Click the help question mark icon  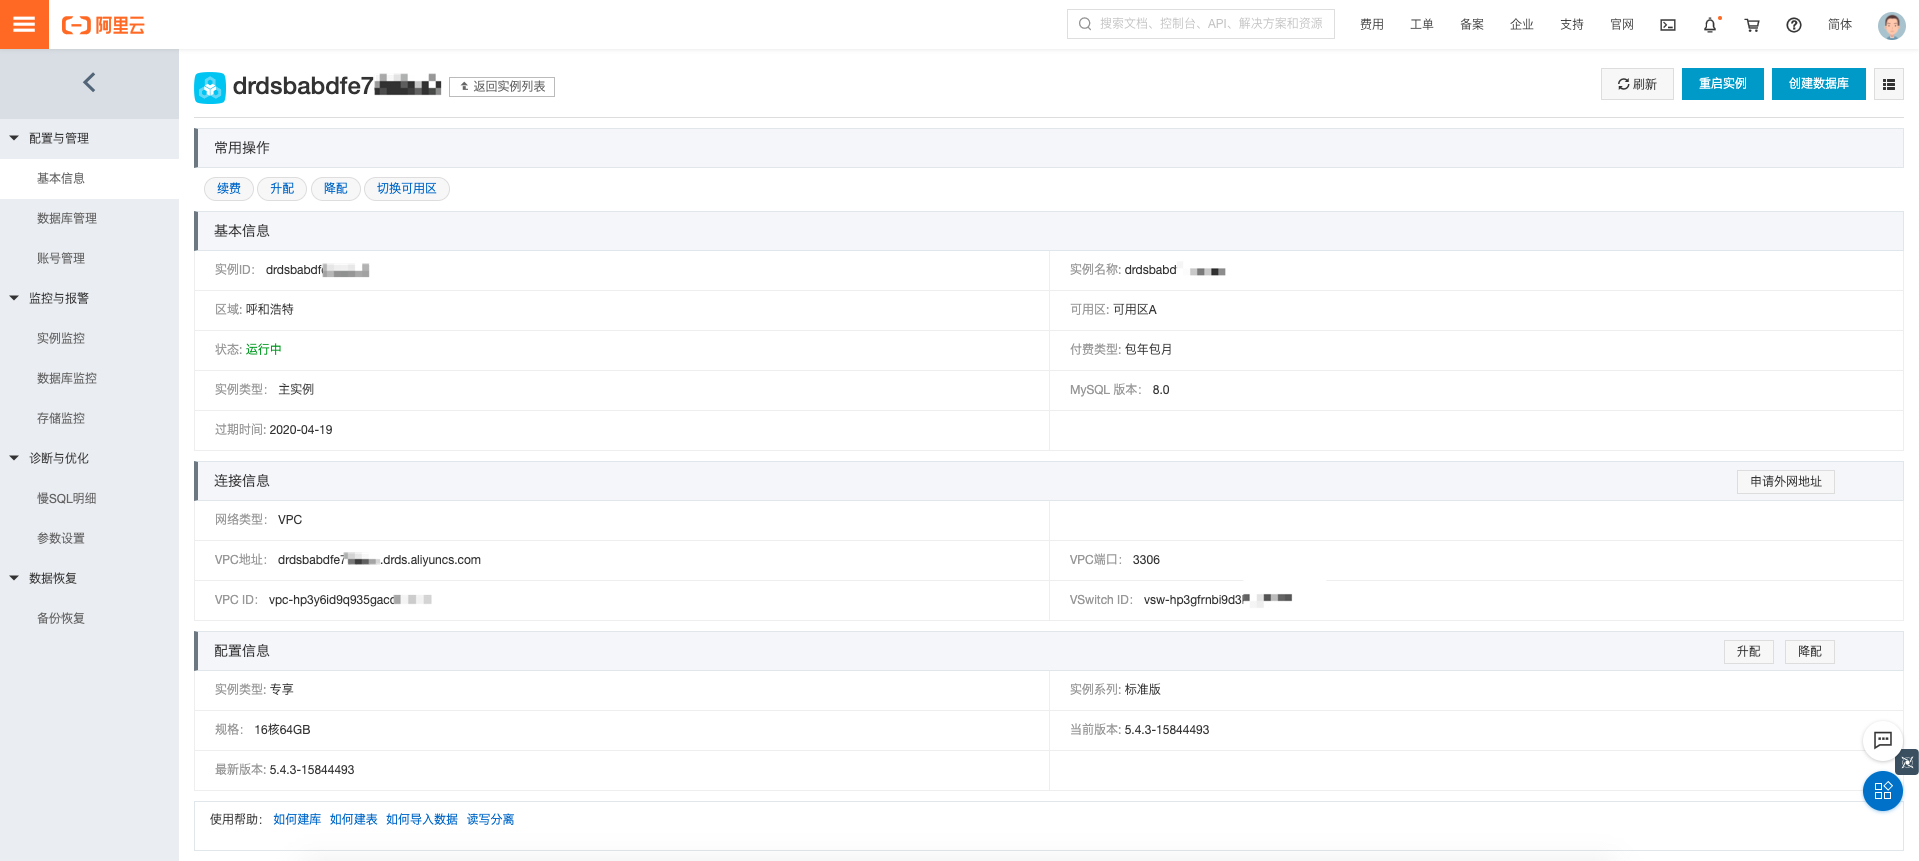tap(1794, 25)
